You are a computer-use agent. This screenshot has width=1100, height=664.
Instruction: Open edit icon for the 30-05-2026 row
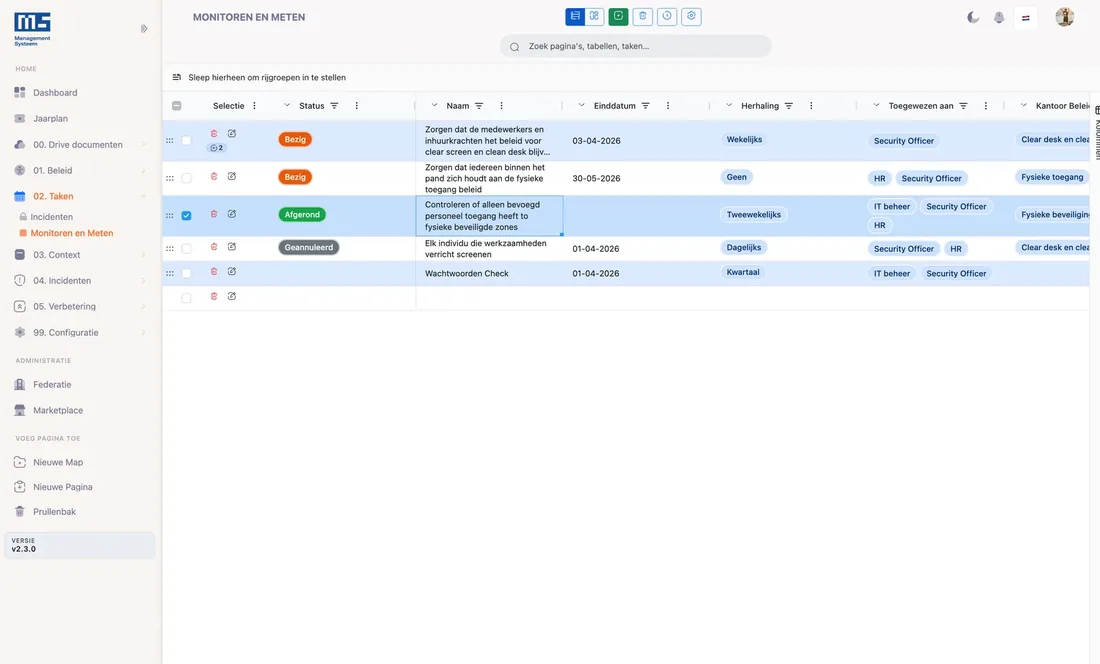click(x=232, y=177)
